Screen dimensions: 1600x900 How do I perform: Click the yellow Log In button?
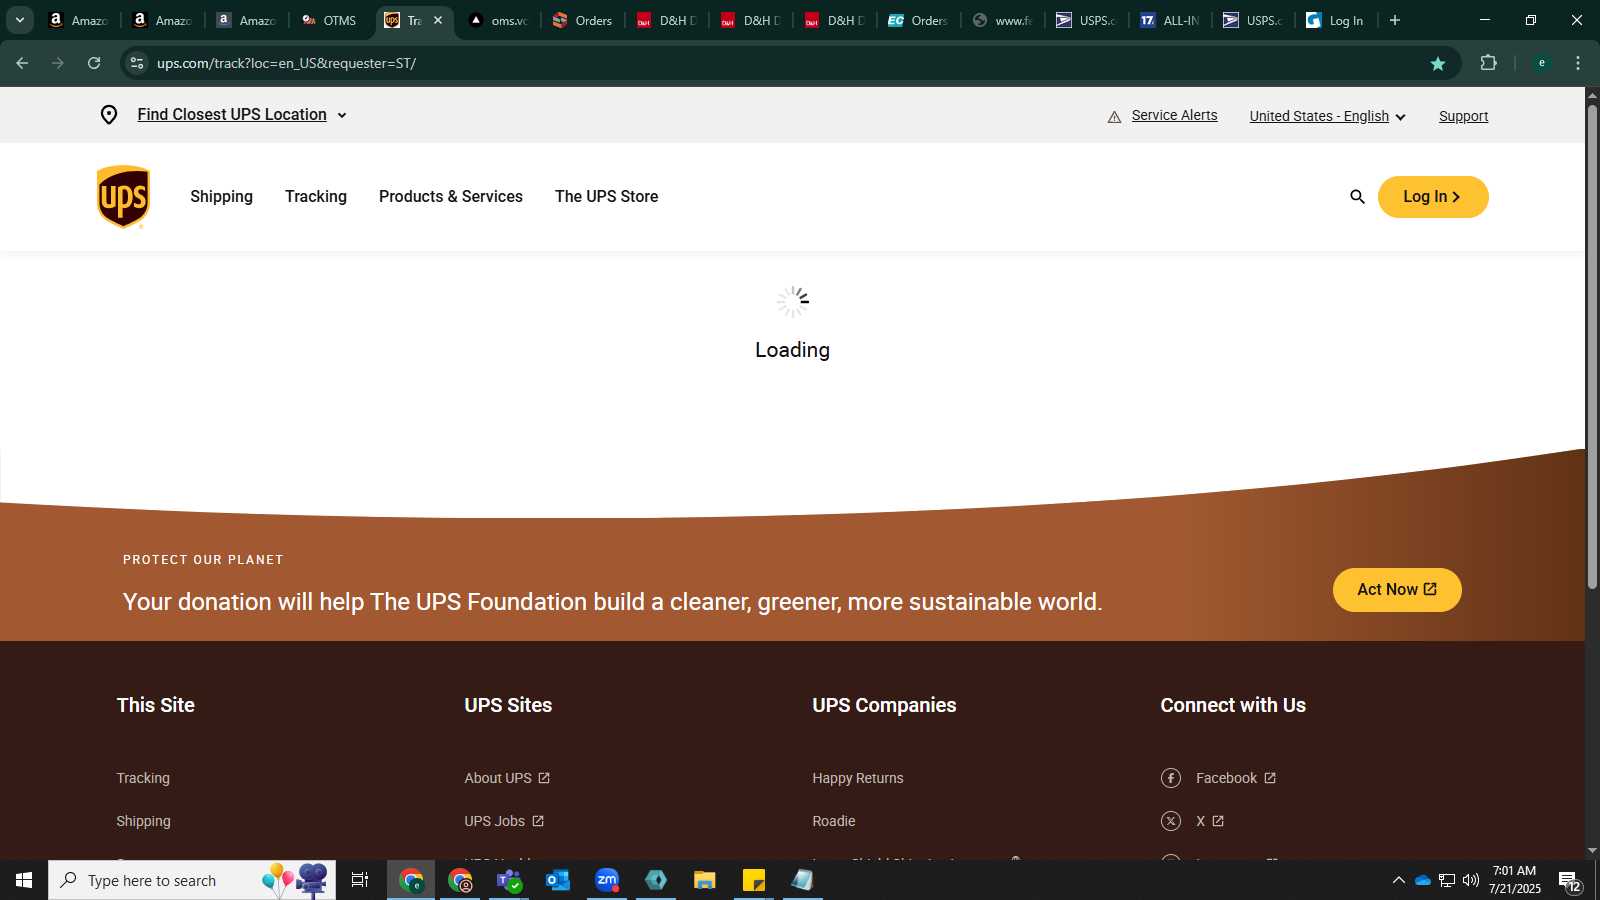click(x=1433, y=197)
